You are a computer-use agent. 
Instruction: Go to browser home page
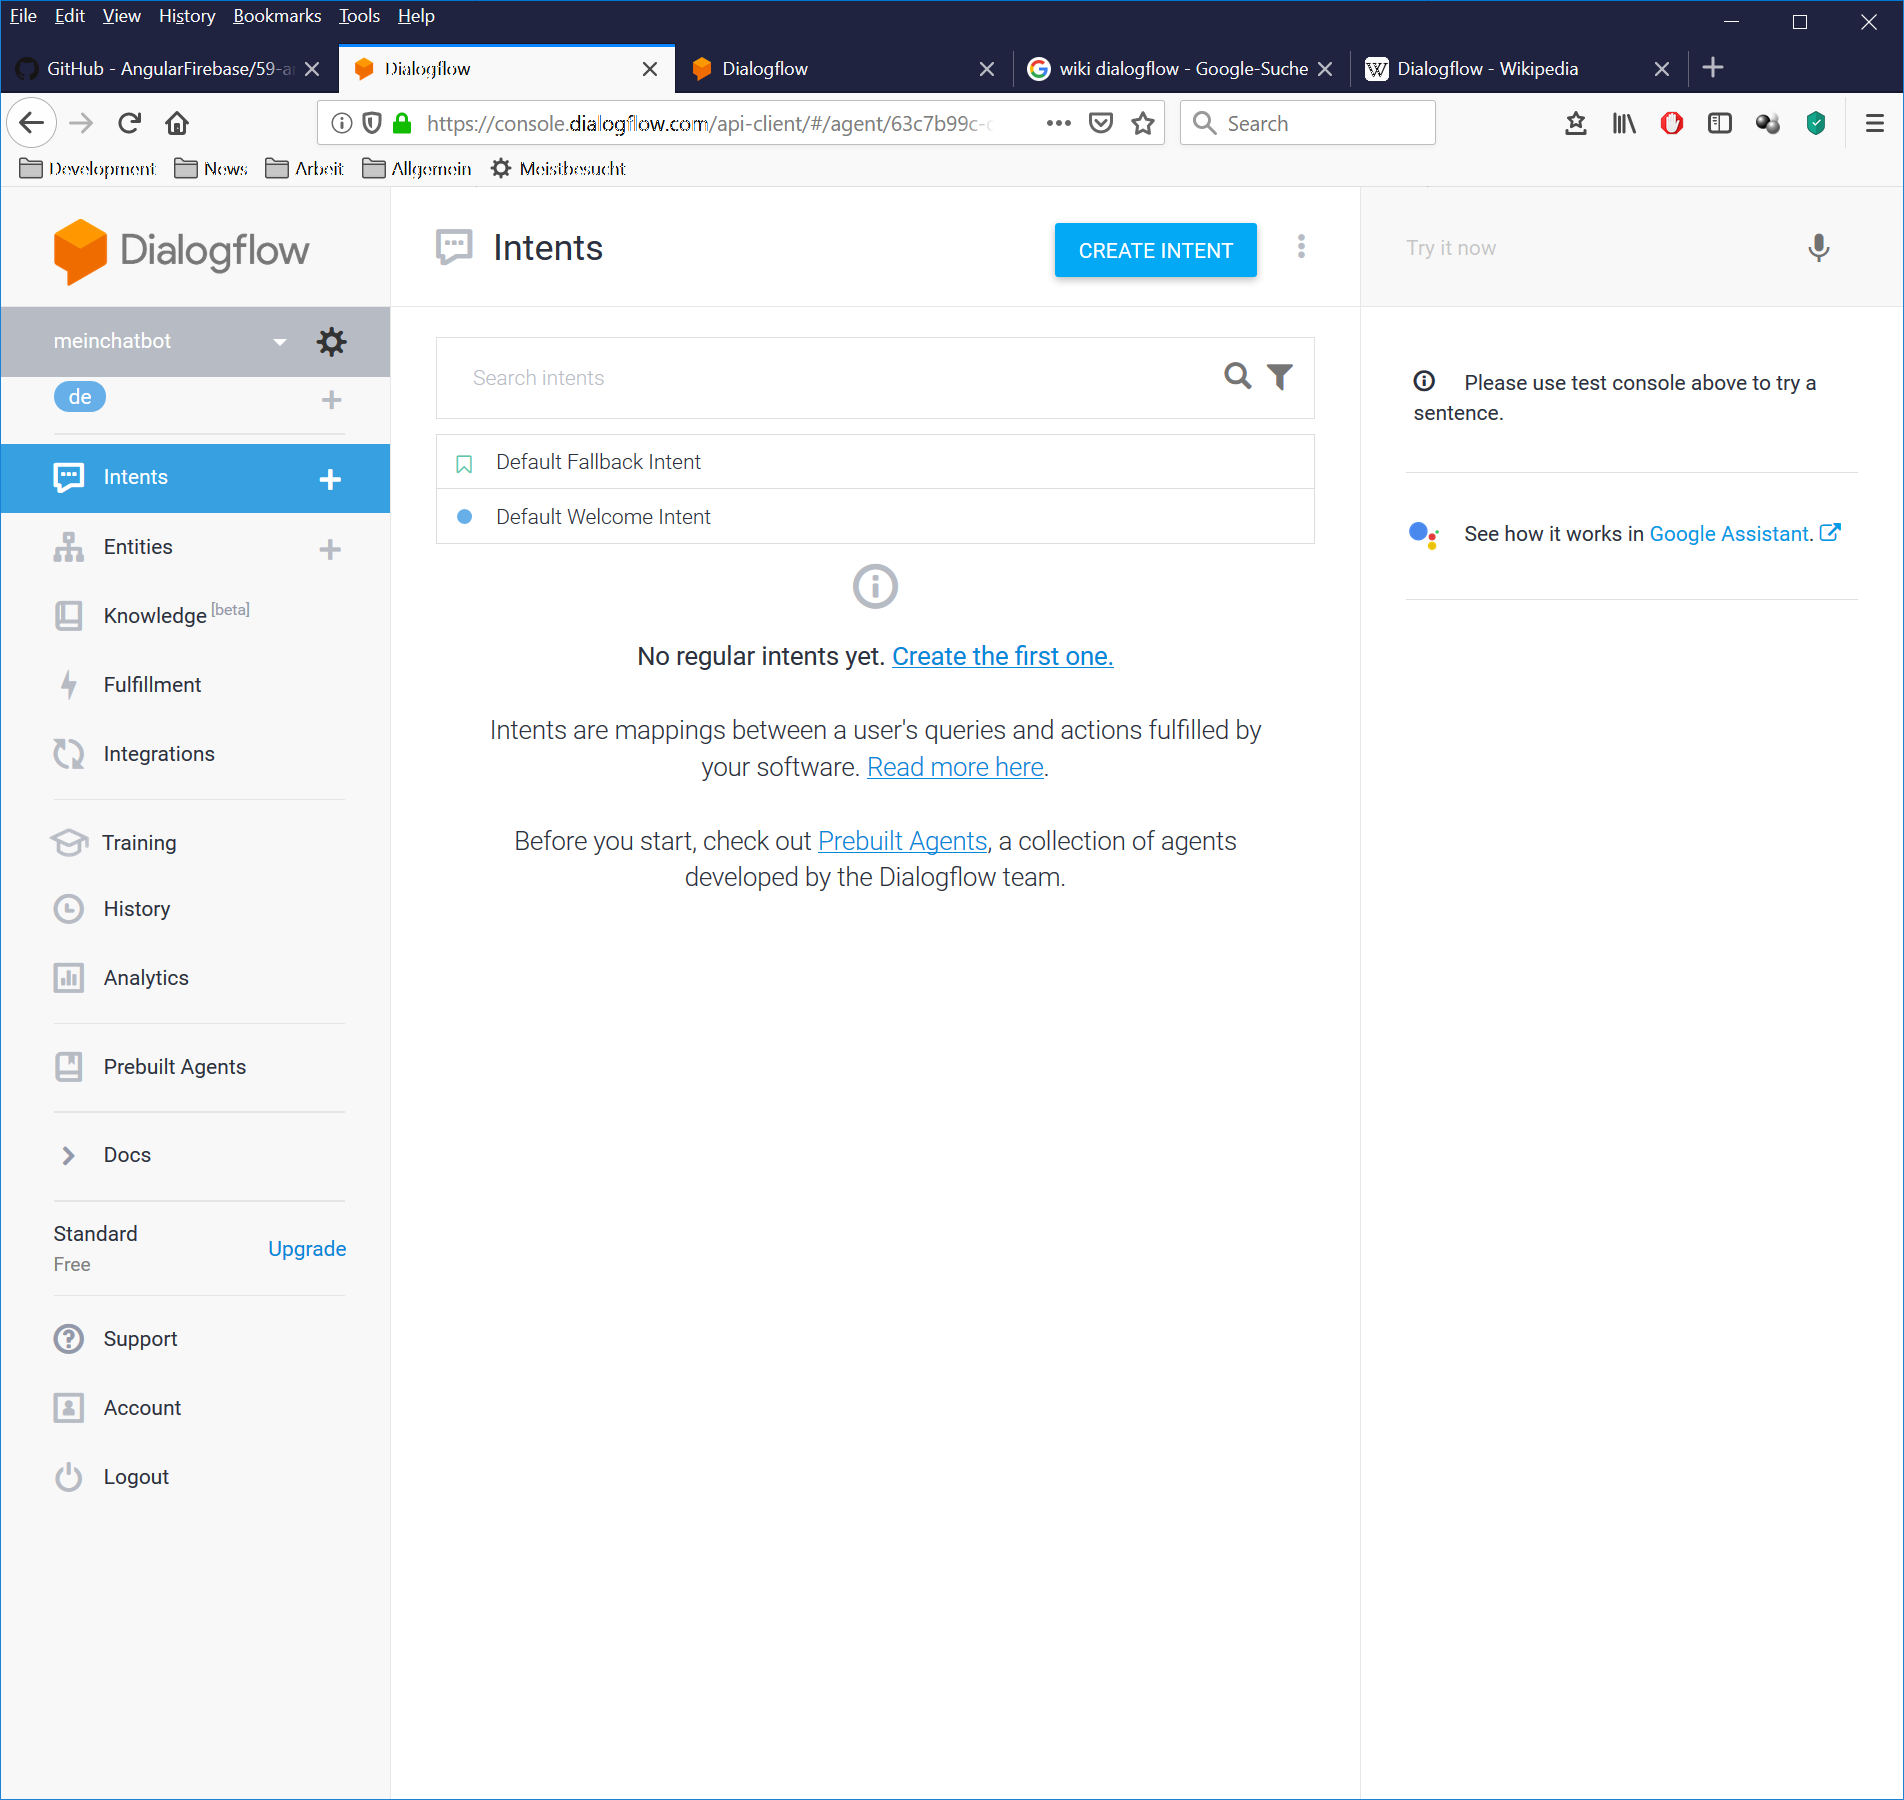tap(177, 123)
